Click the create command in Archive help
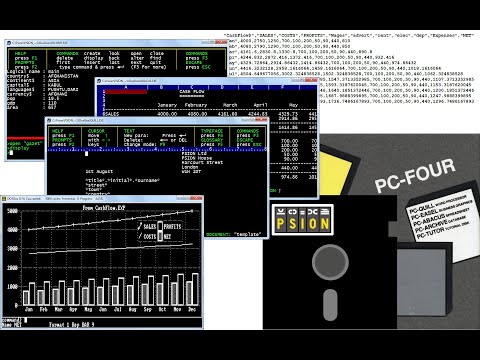Viewport: 480px width, 360px height. (x=92, y=53)
